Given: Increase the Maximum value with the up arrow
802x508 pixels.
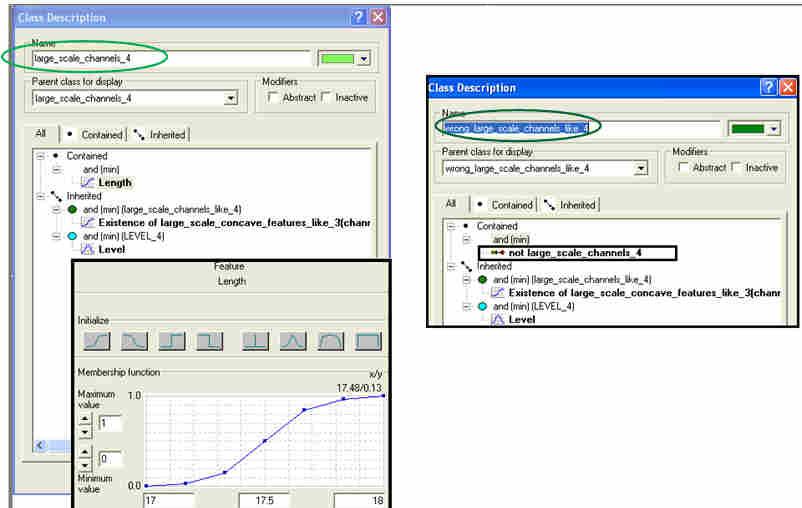Looking at the screenshot, I should (x=85, y=419).
